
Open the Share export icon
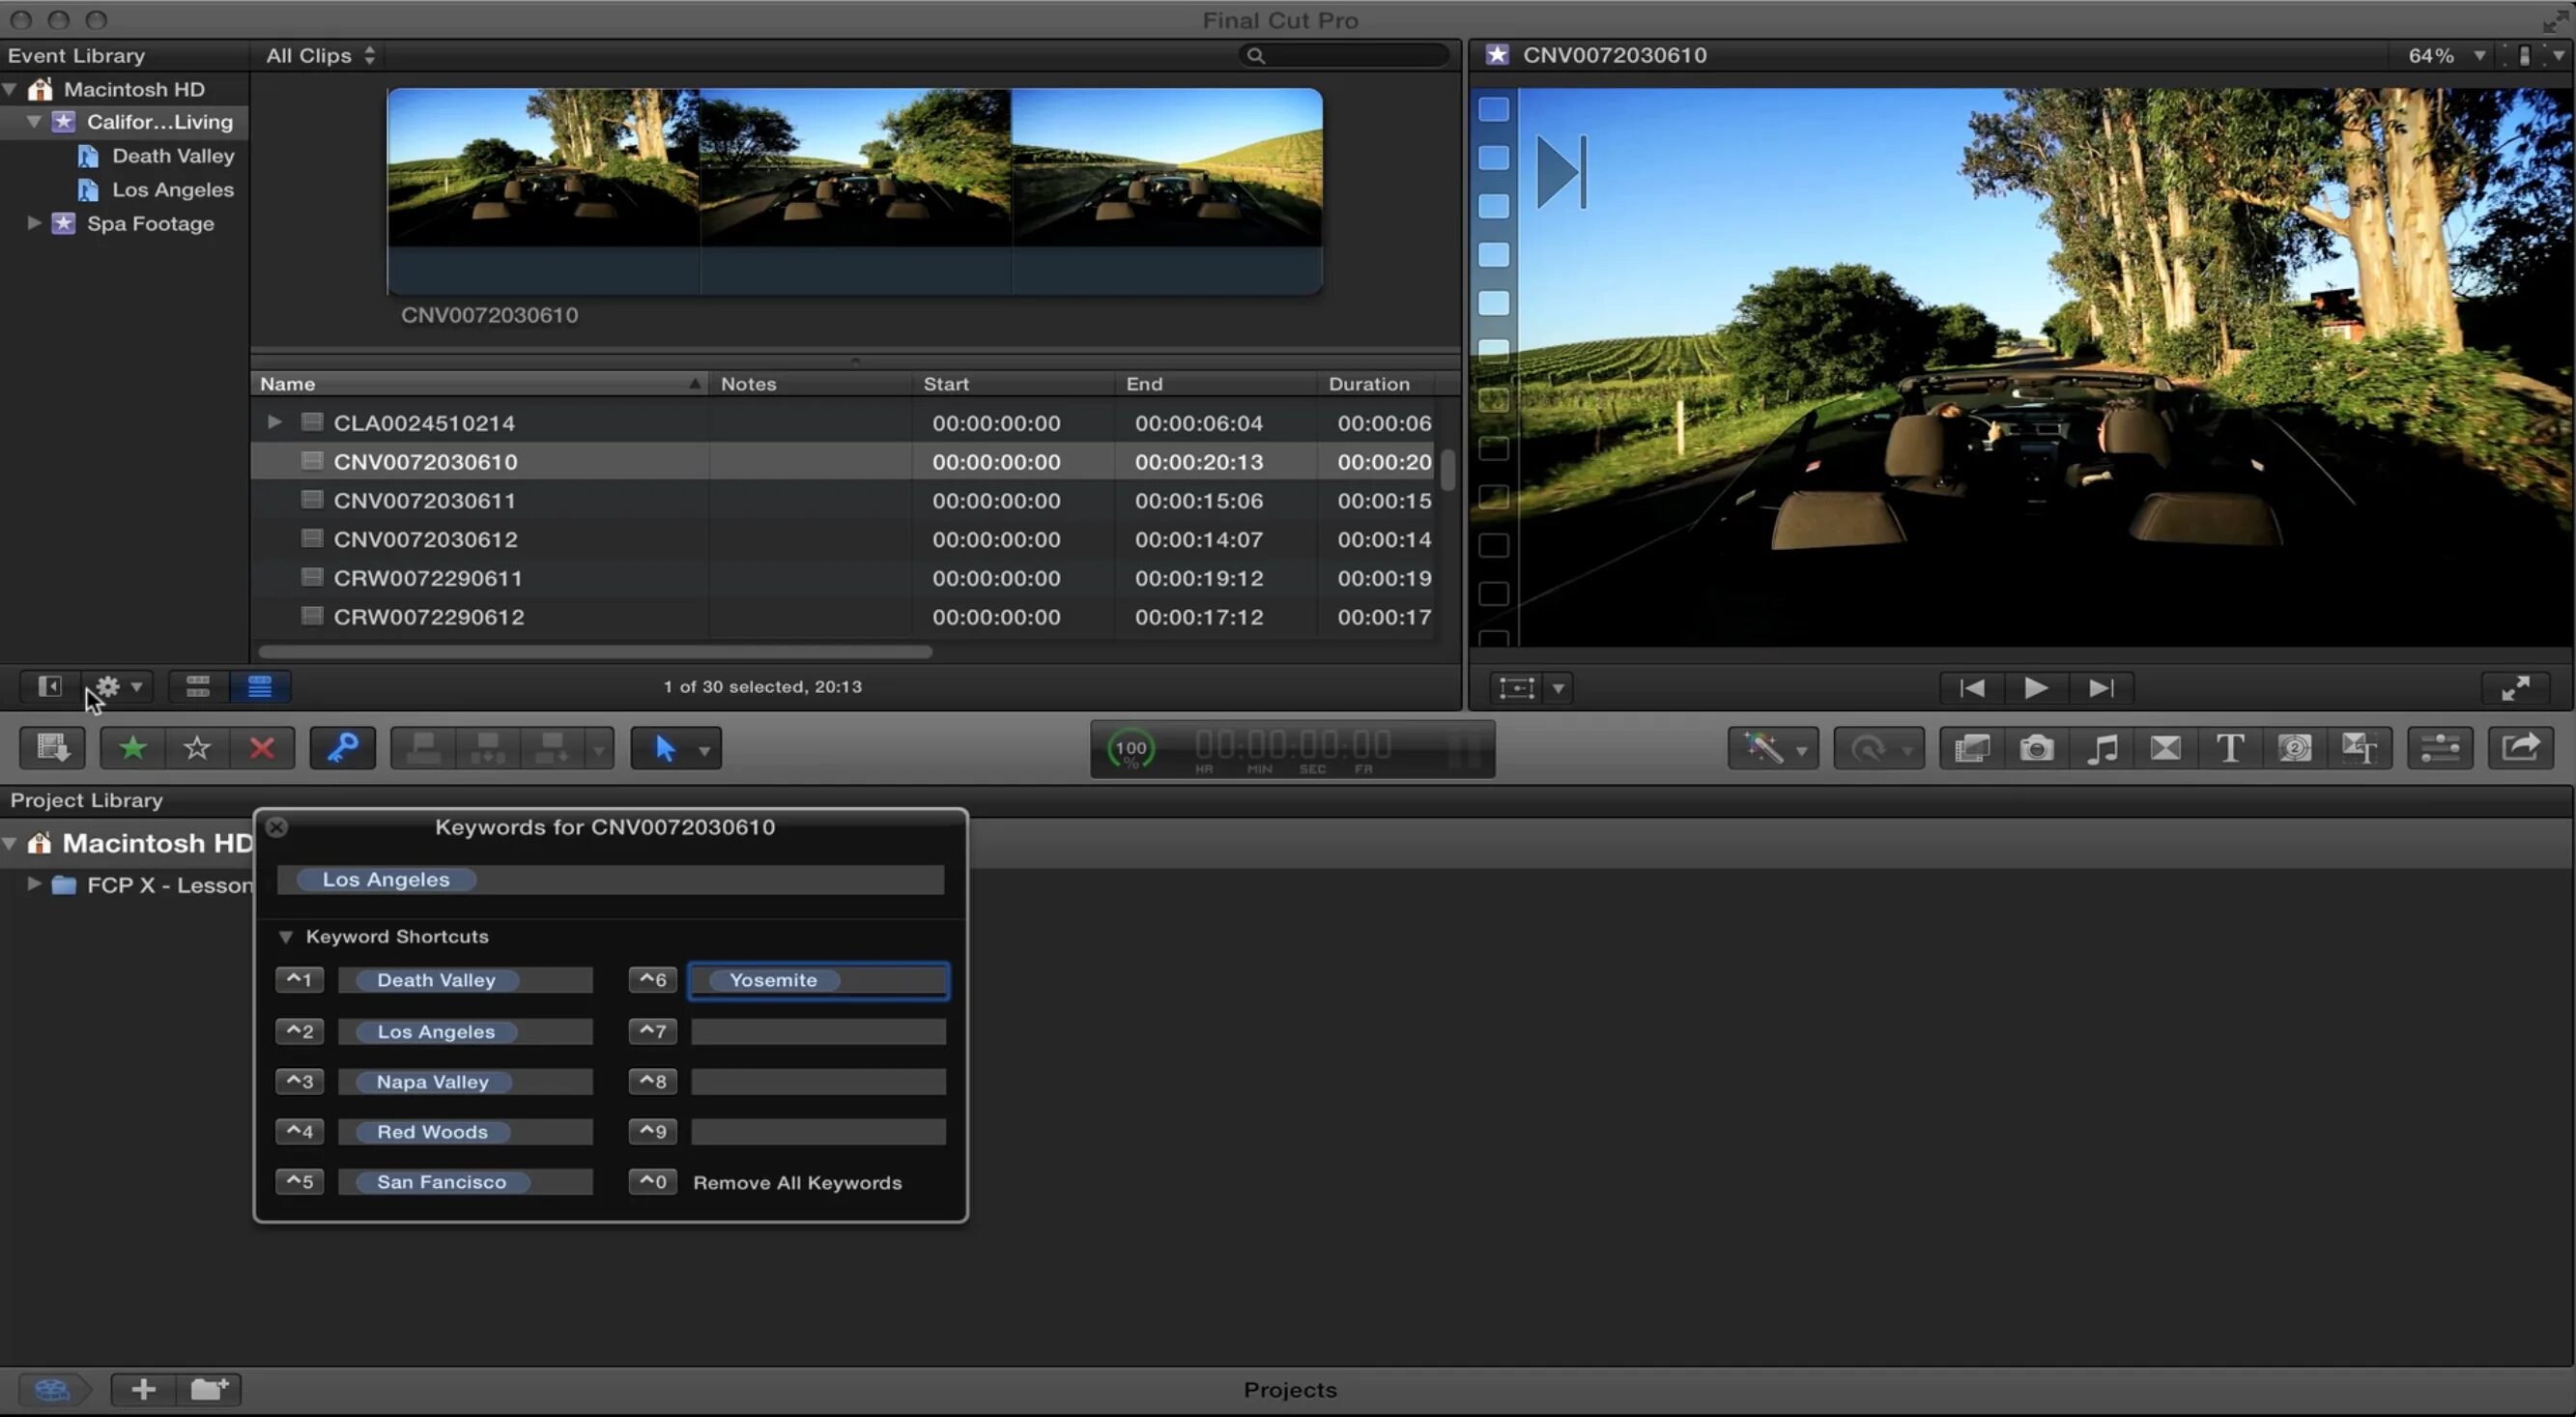[2519, 748]
